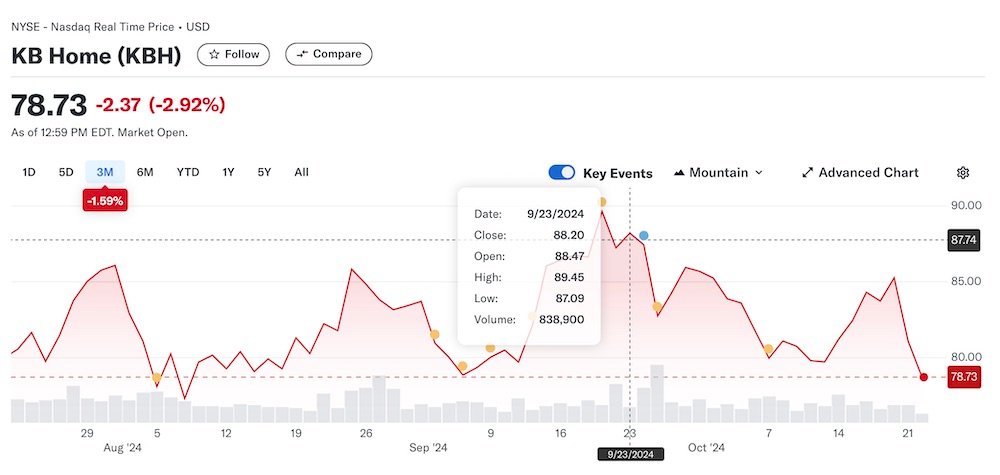The image size is (1000, 475).
Task: Expand the Mountain chart type dropdown
Action: pos(719,173)
